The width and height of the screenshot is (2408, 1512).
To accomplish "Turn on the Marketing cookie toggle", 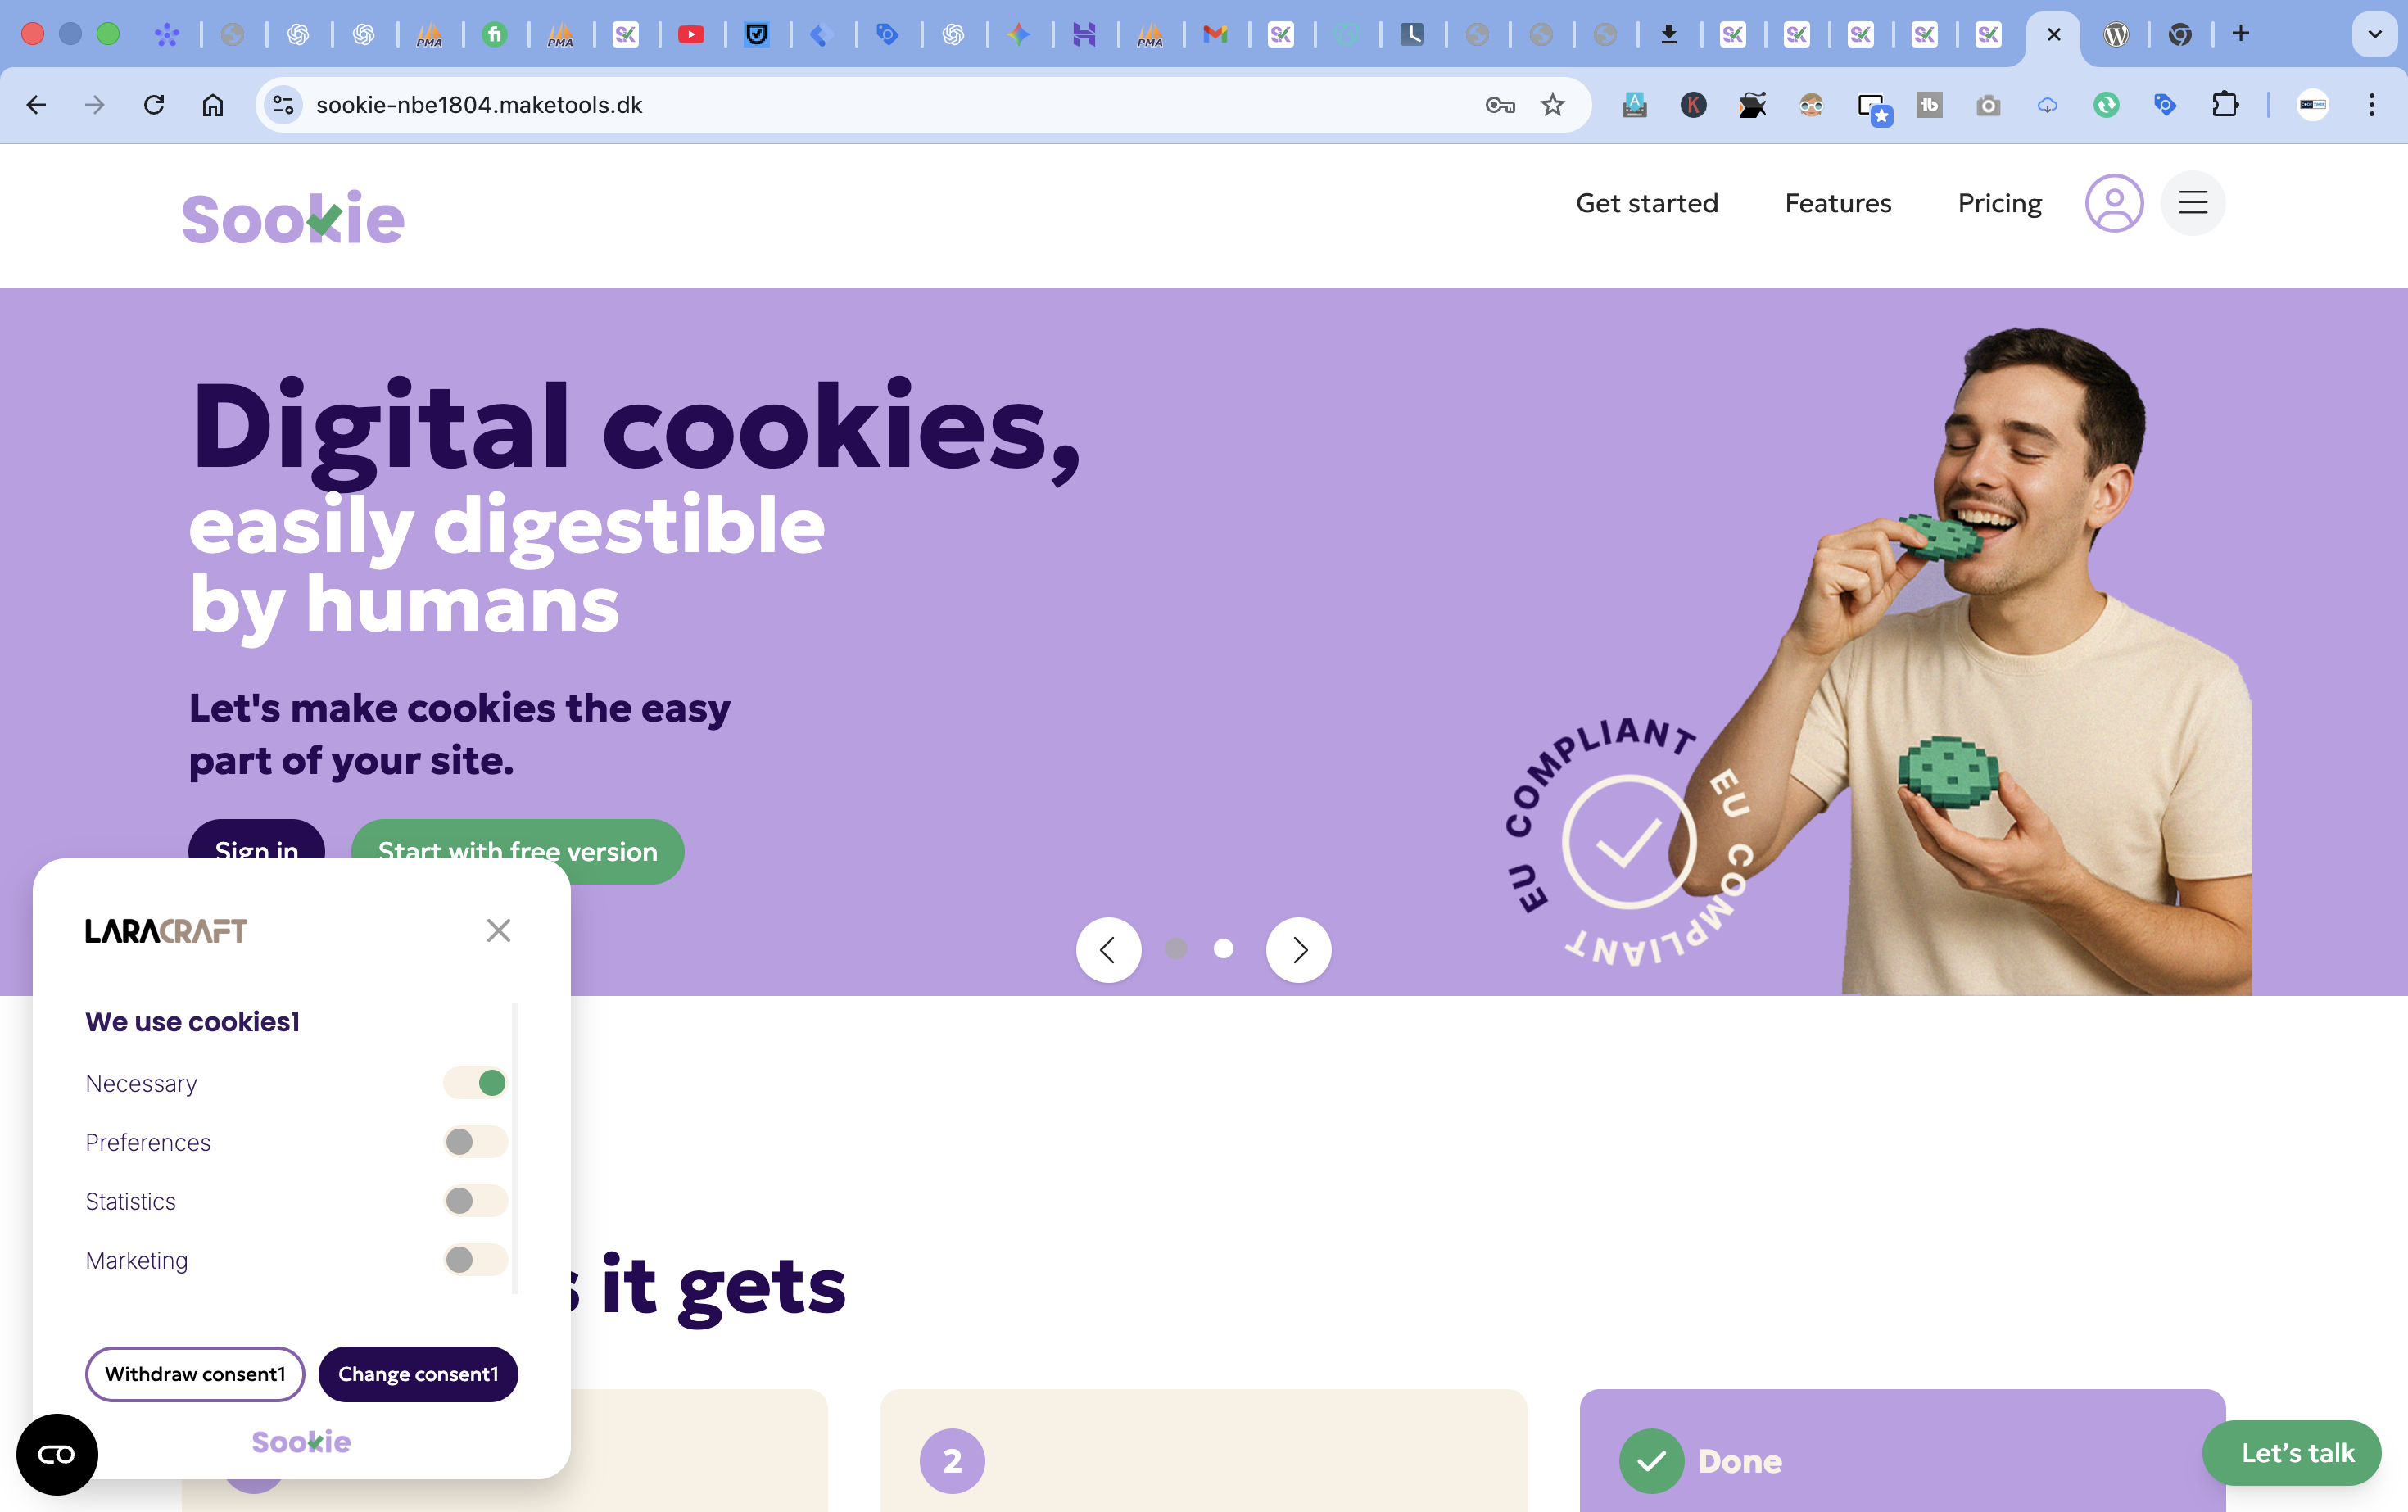I will coord(476,1260).
